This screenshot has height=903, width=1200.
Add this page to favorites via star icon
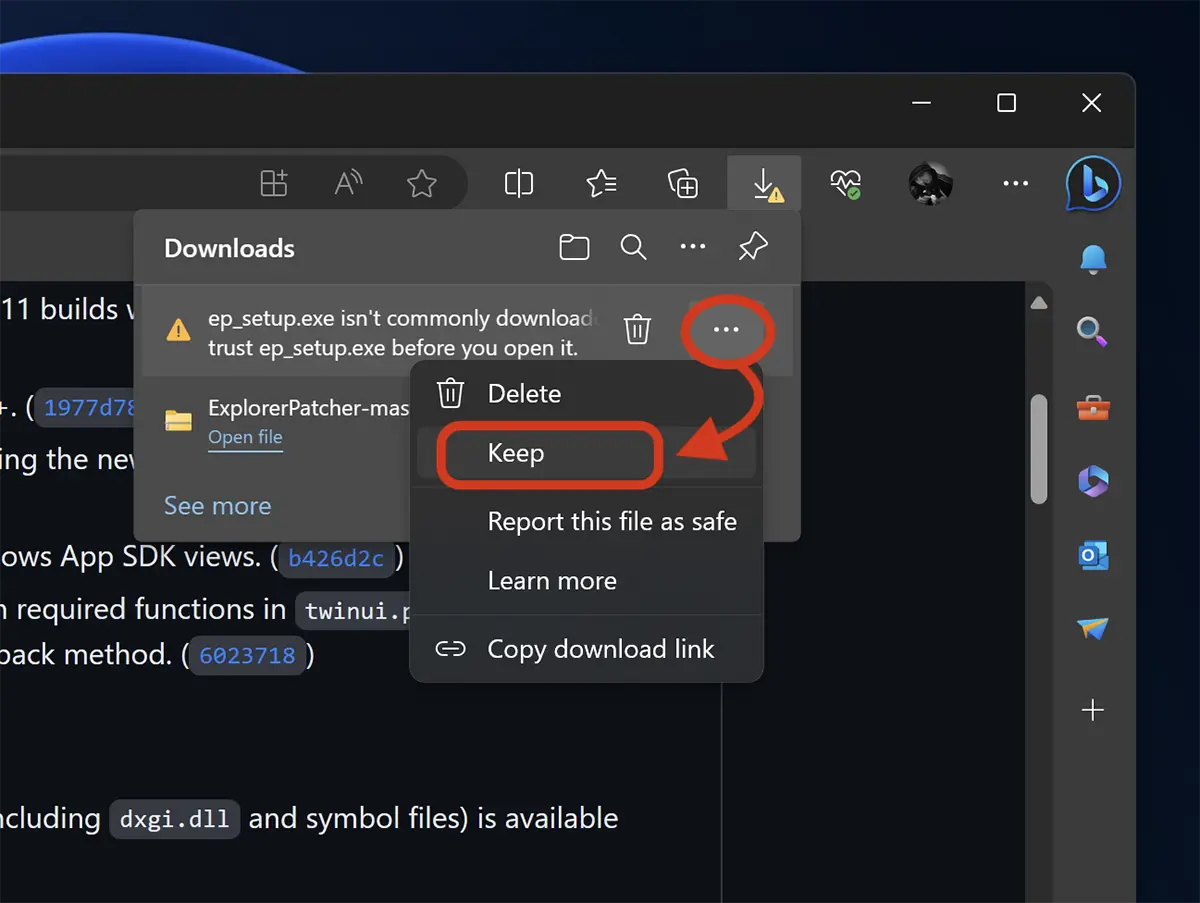coord(421,183)
